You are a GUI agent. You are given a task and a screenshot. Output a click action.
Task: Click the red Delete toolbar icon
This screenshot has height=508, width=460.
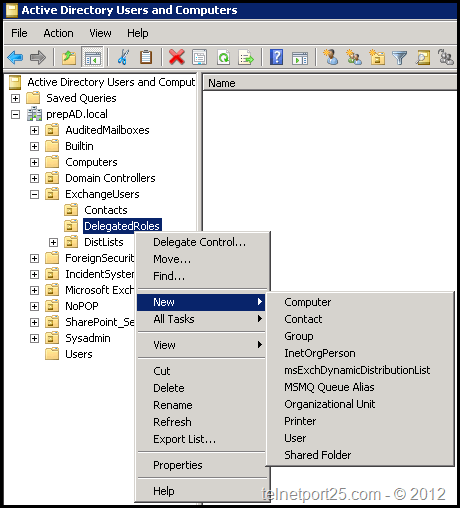[x=177, y=57]
